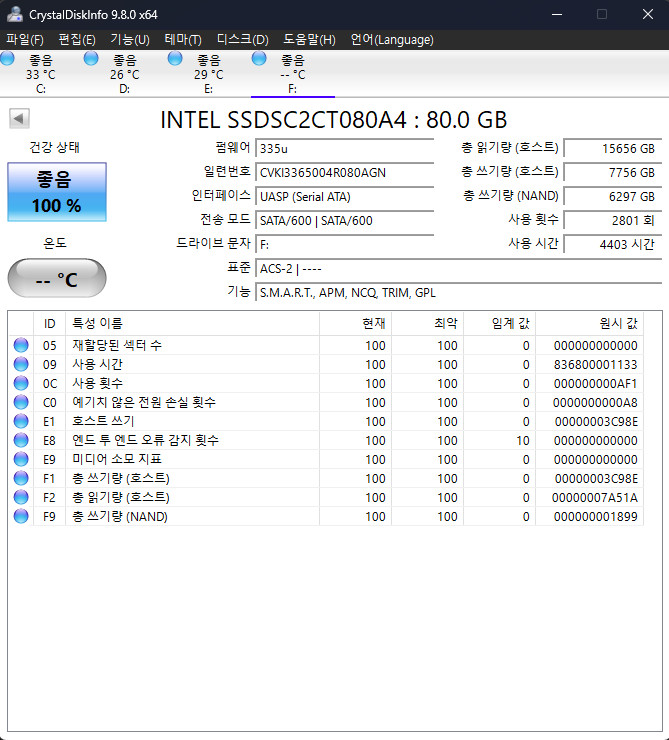
Task: Open the 파일(F) menu
Action: [25, 40]
